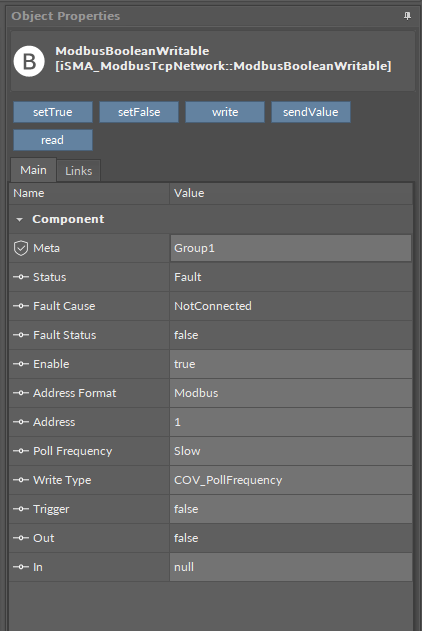The width and height of the screenshot is (422, 631).
Task: Click the read action button
Action: point(53,140)
